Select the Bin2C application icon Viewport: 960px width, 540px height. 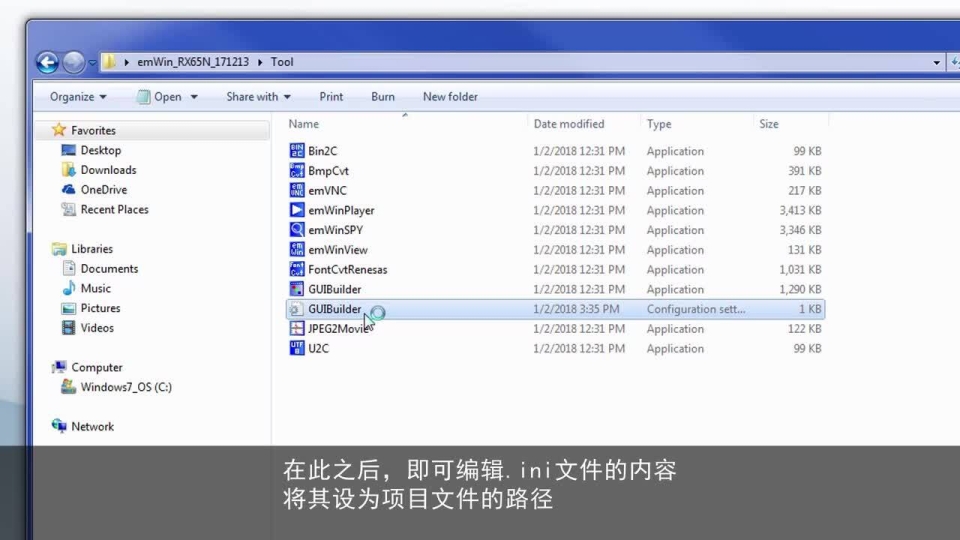pos(297,151)
